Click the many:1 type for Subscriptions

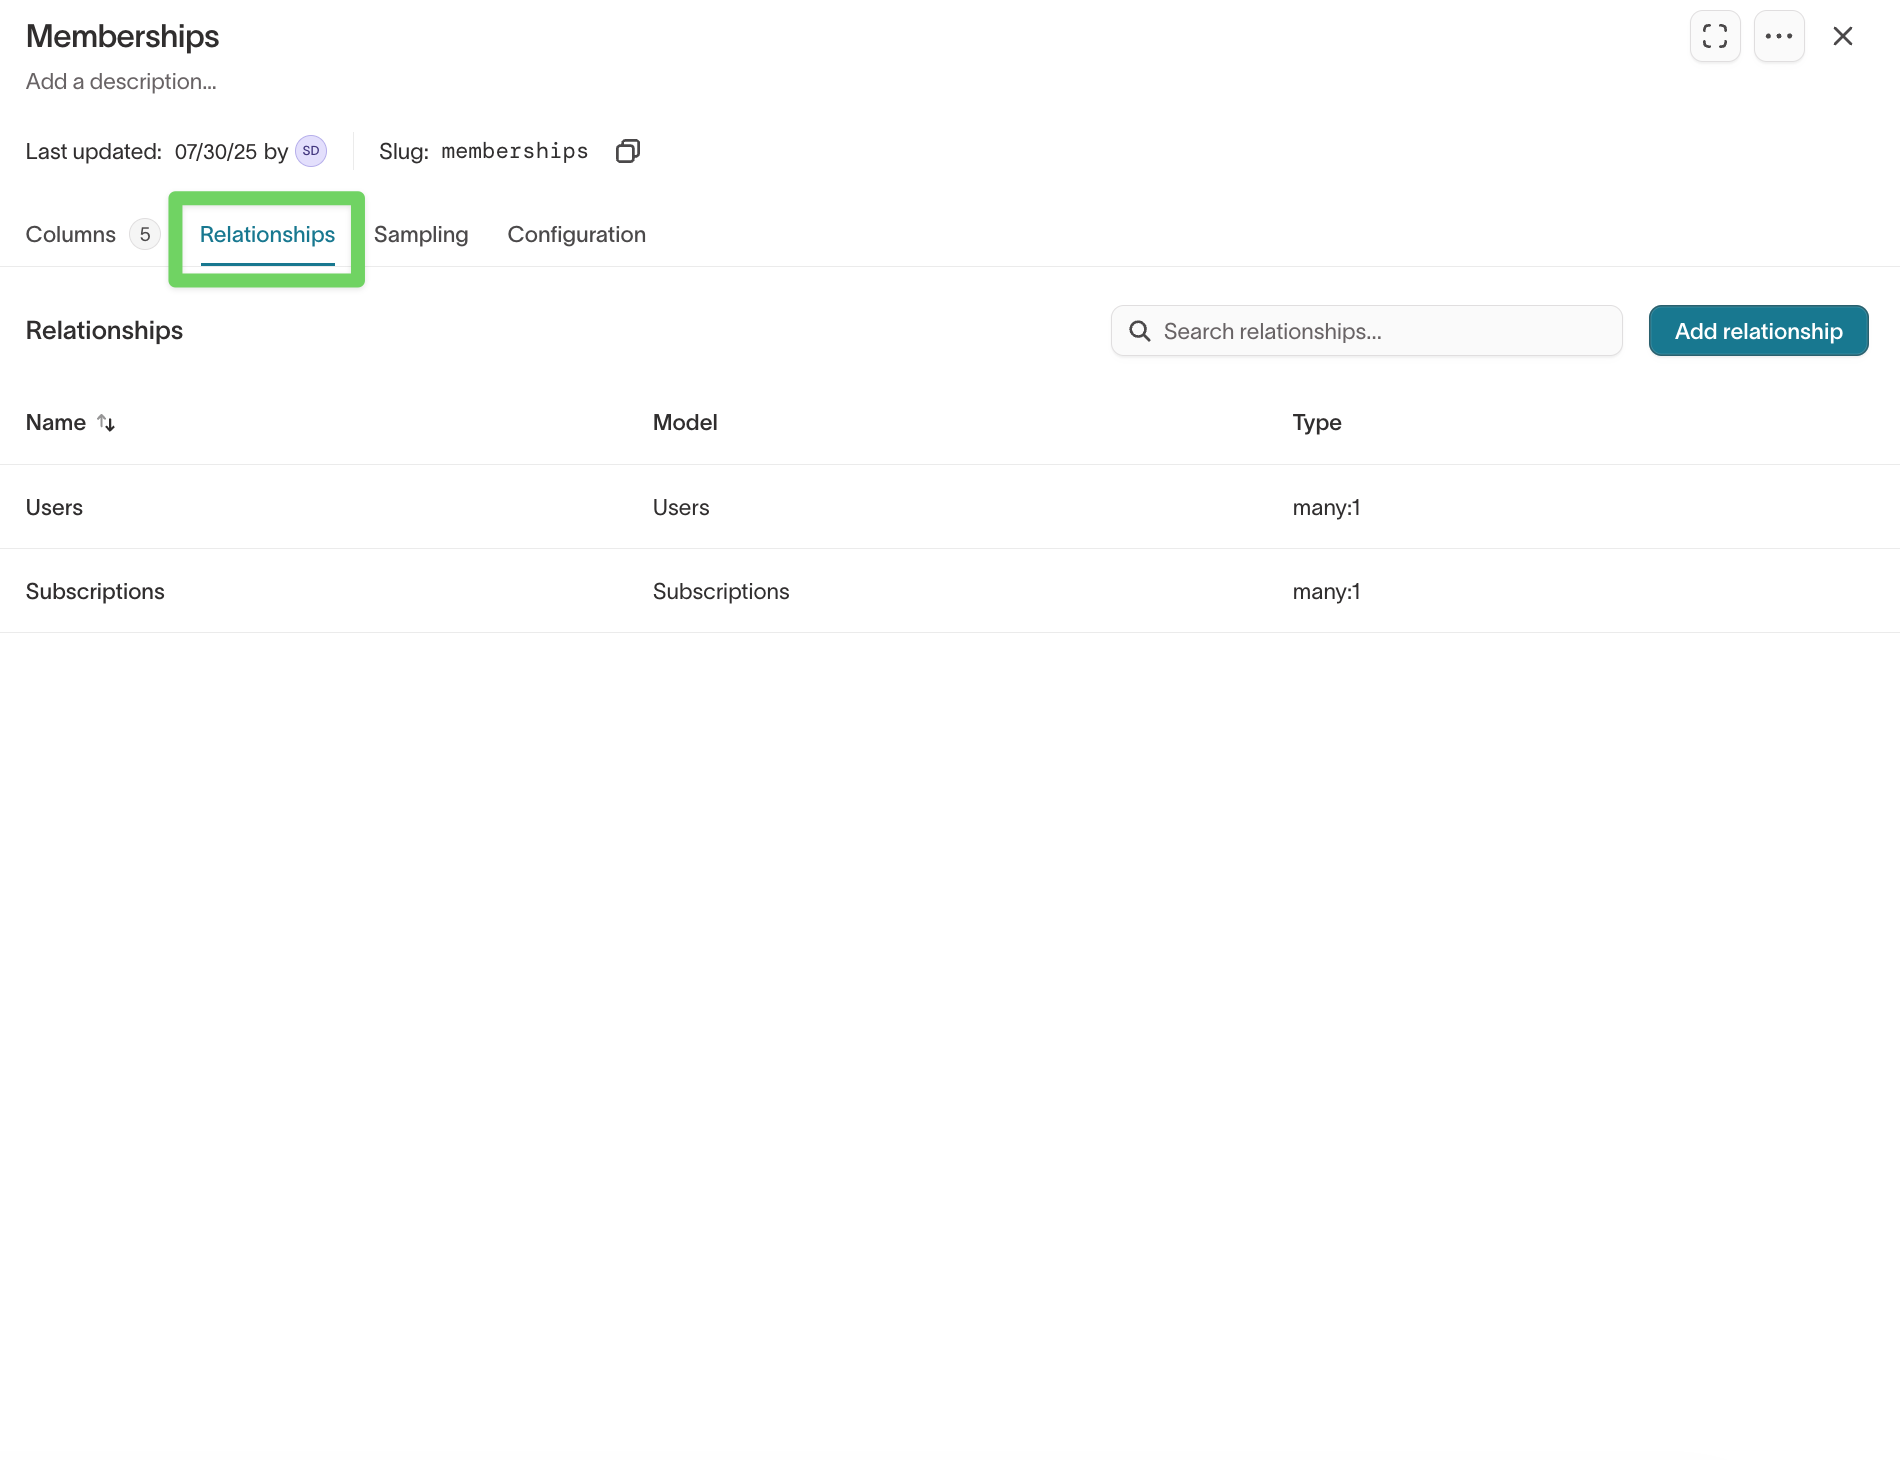1326,591
